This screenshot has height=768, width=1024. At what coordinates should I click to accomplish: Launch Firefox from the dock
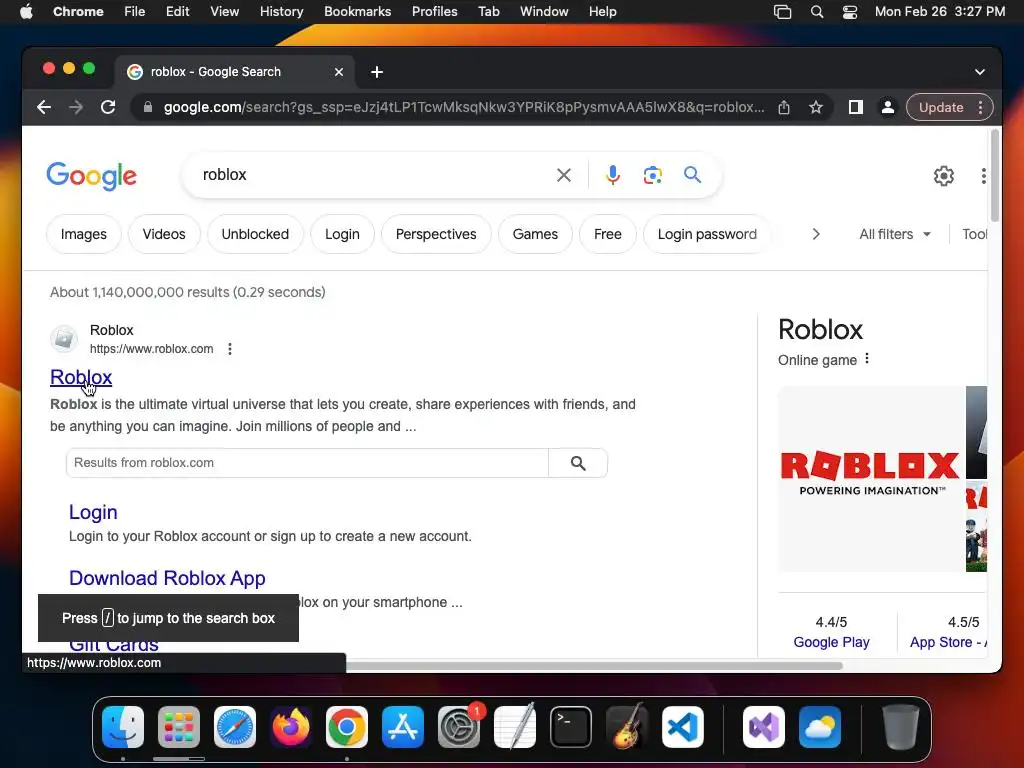(291, 726)
